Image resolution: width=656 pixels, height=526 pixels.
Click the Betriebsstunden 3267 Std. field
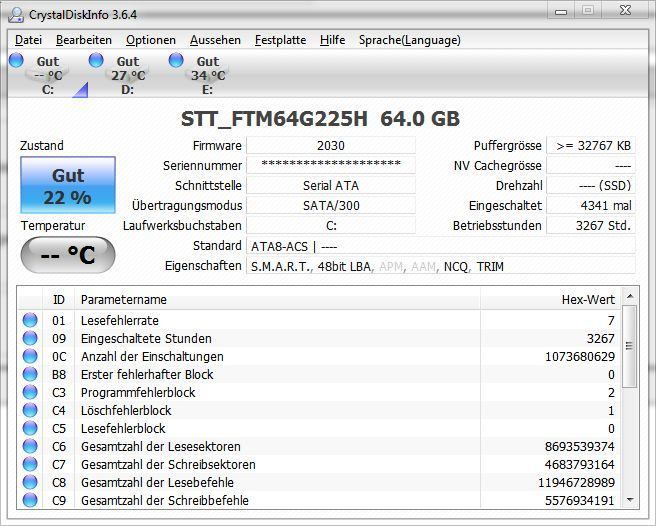click(x=591, y=226)
